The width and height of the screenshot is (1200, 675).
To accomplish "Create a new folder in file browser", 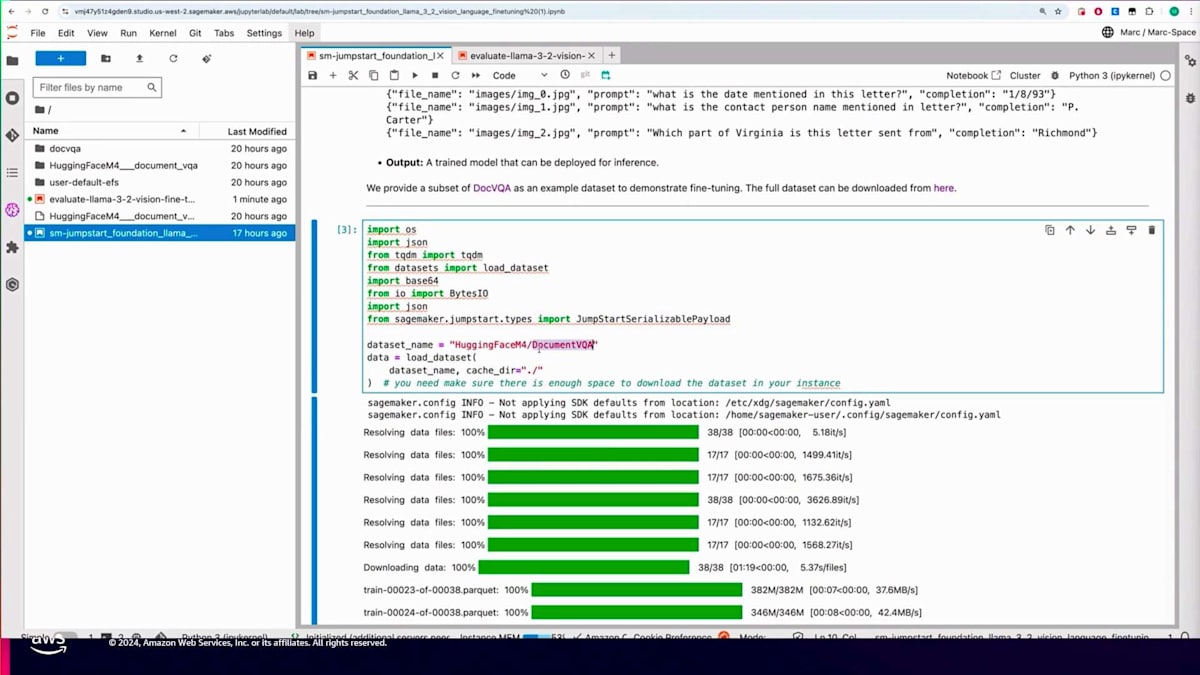I will pyautogui.click(x=106, y=59).
